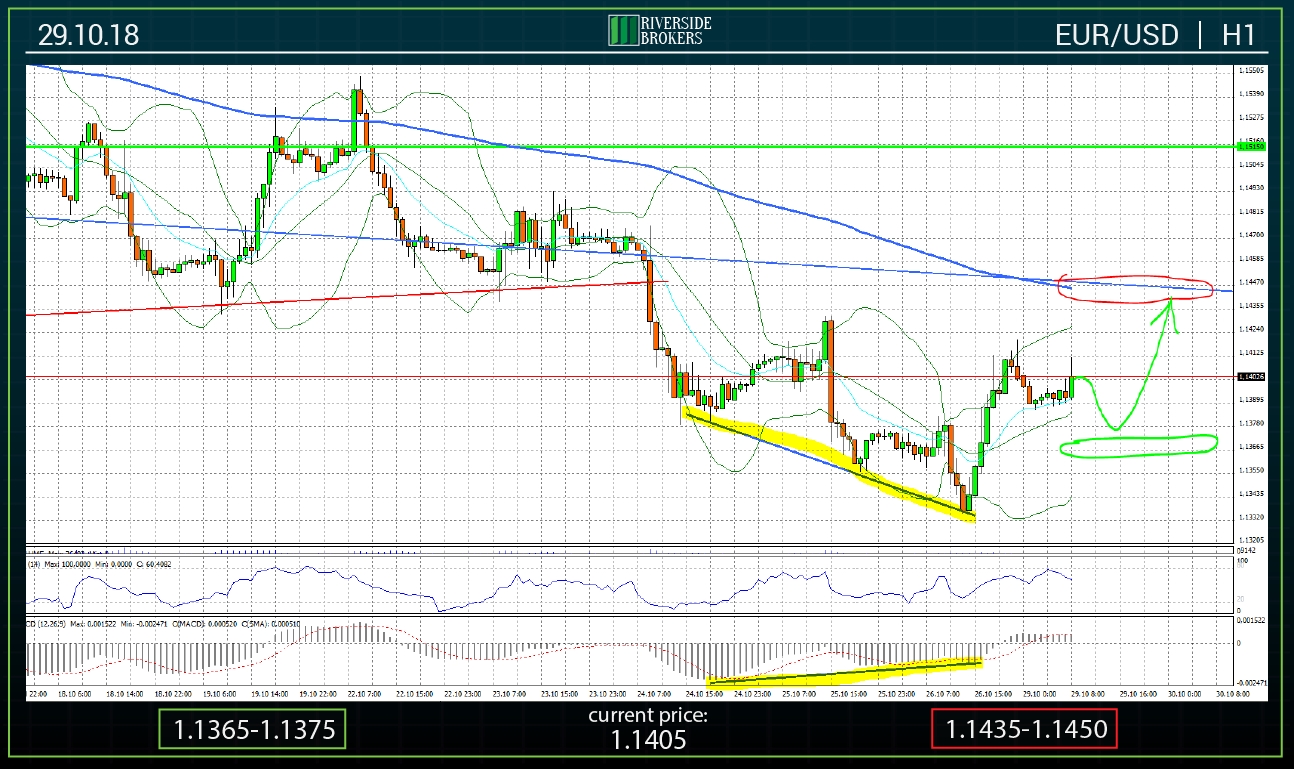Click the MACD (12,26,5) parameters label
The image size is (1294, 769).
(163, 623)
